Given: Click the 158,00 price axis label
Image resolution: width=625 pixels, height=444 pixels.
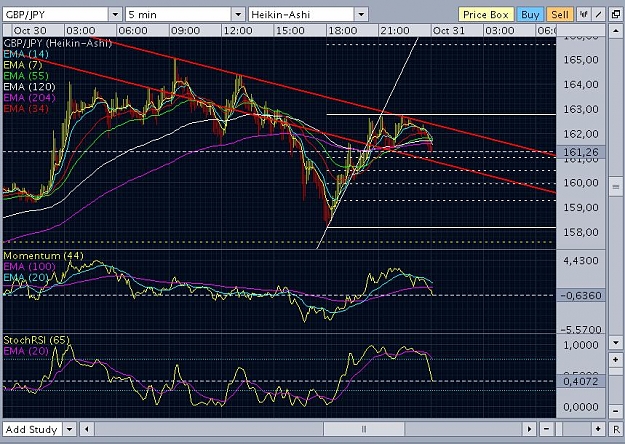Looking at the screenshot, I should coord(581,232).
